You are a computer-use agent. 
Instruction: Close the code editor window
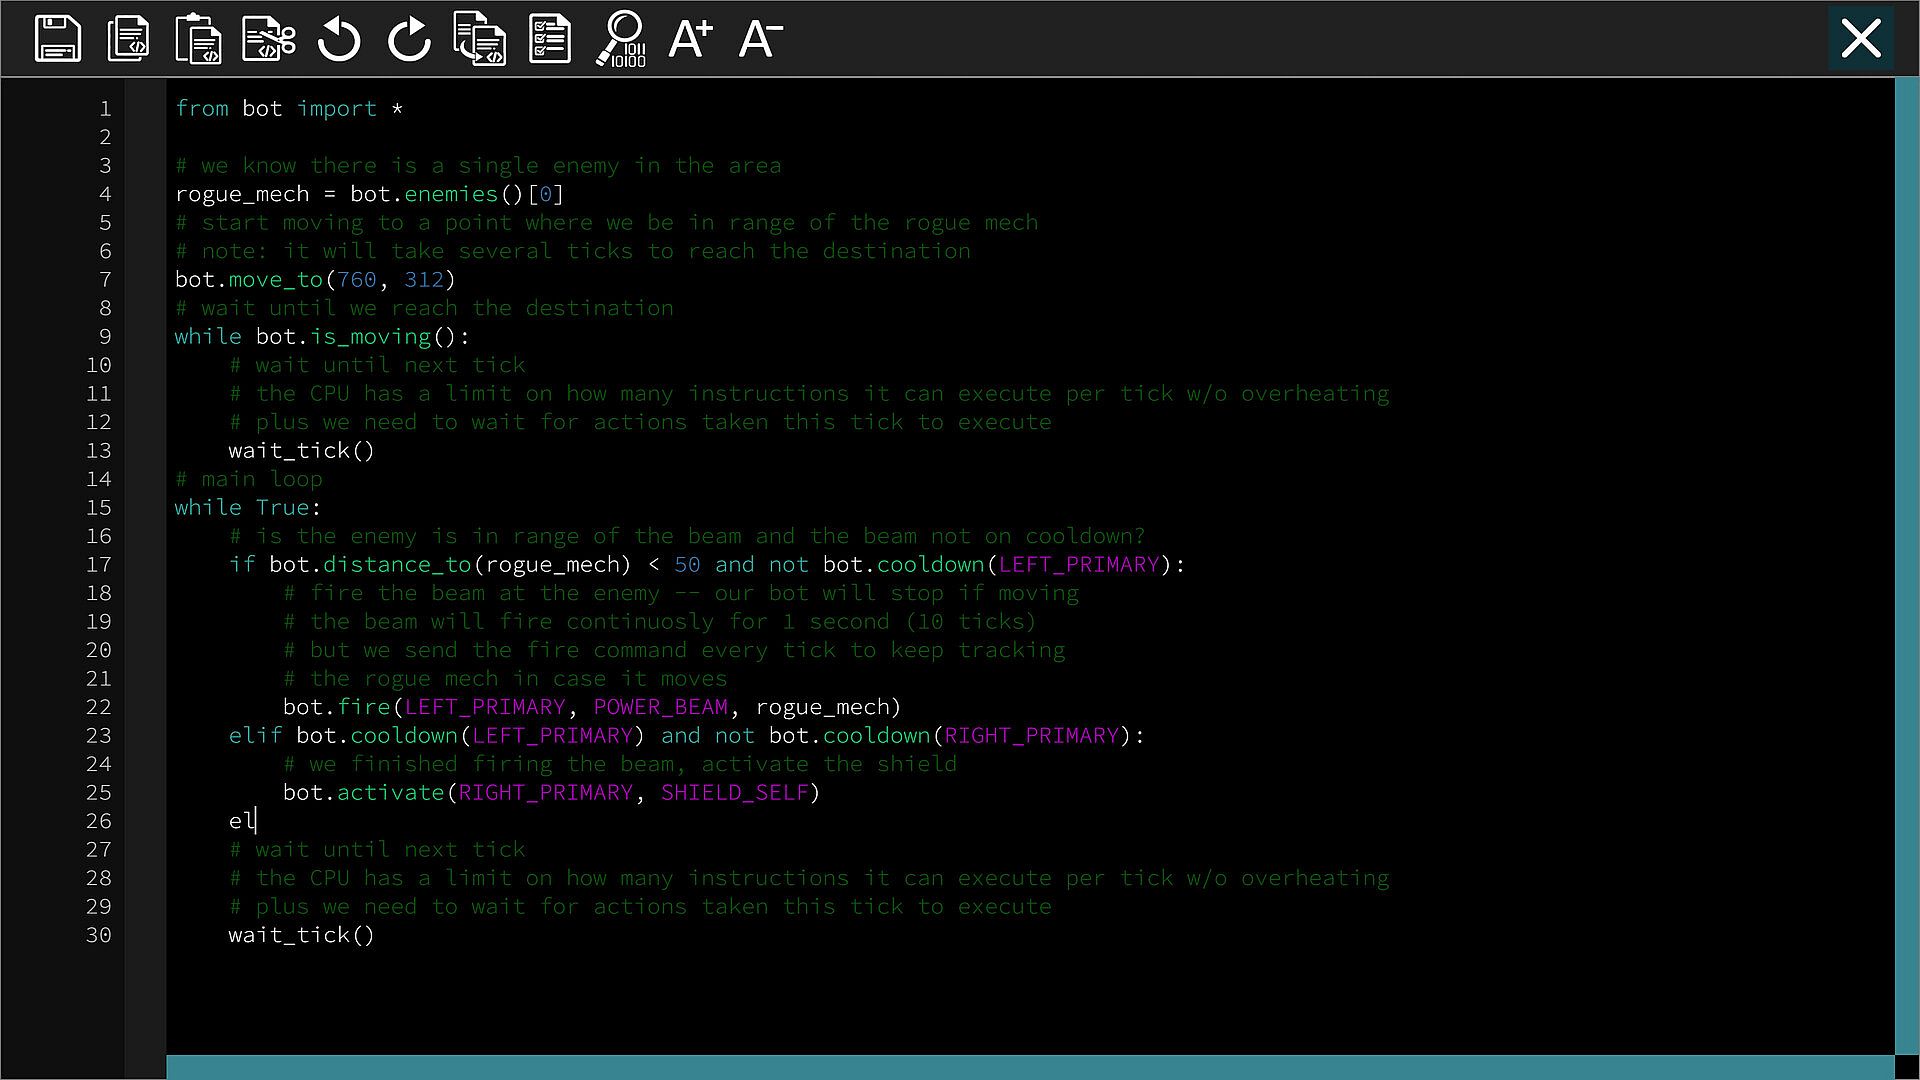point(1861,39)
